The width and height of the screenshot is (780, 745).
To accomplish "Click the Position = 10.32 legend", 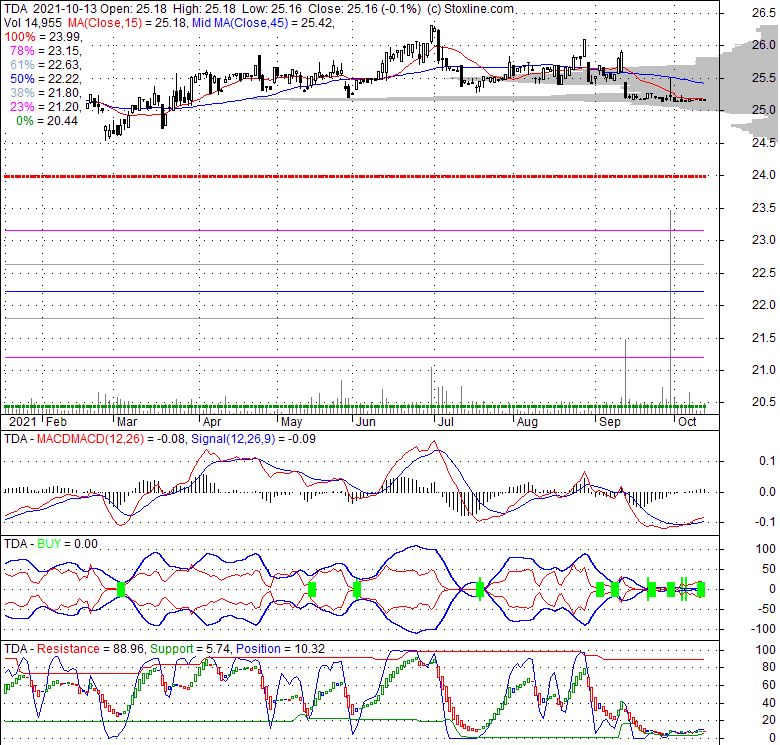I will click(280, 649).
